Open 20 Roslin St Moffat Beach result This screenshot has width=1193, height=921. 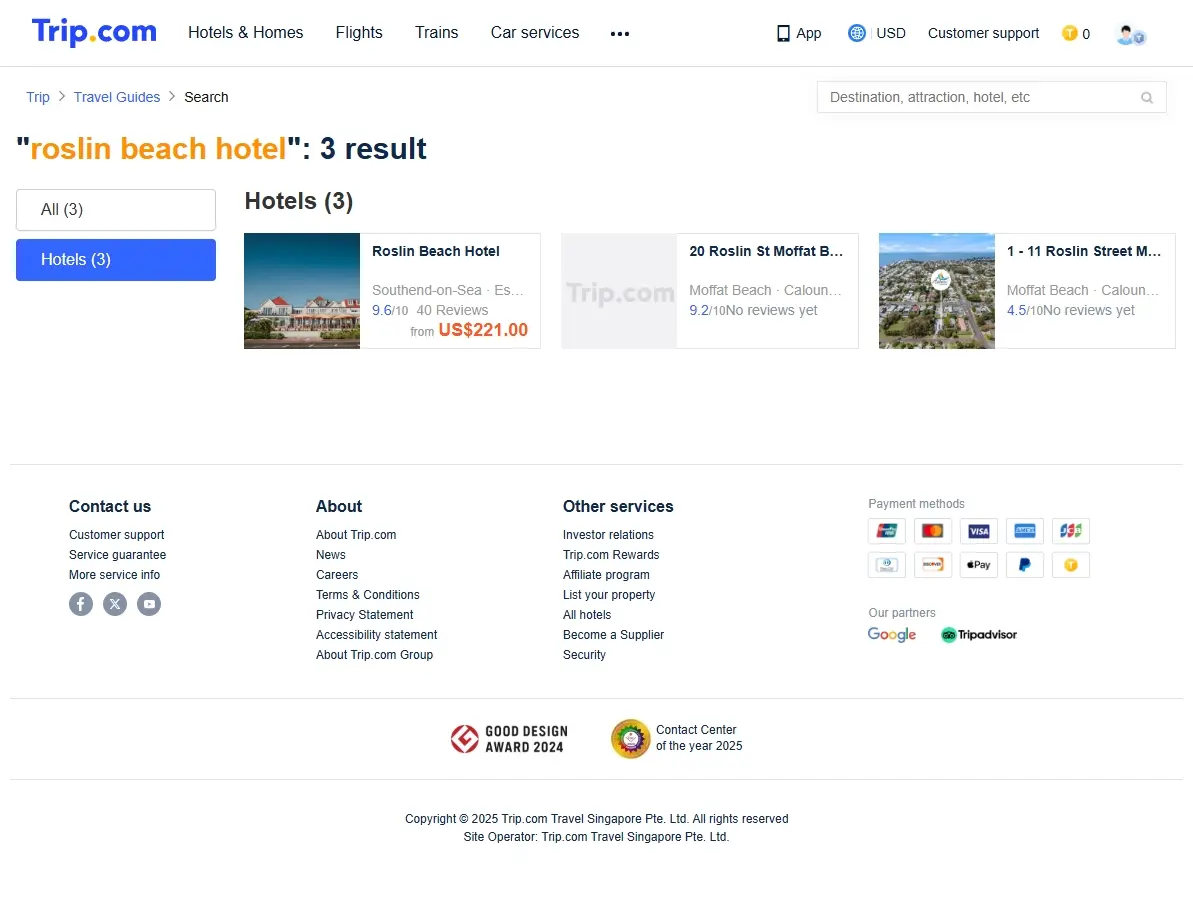coord(766,251)
